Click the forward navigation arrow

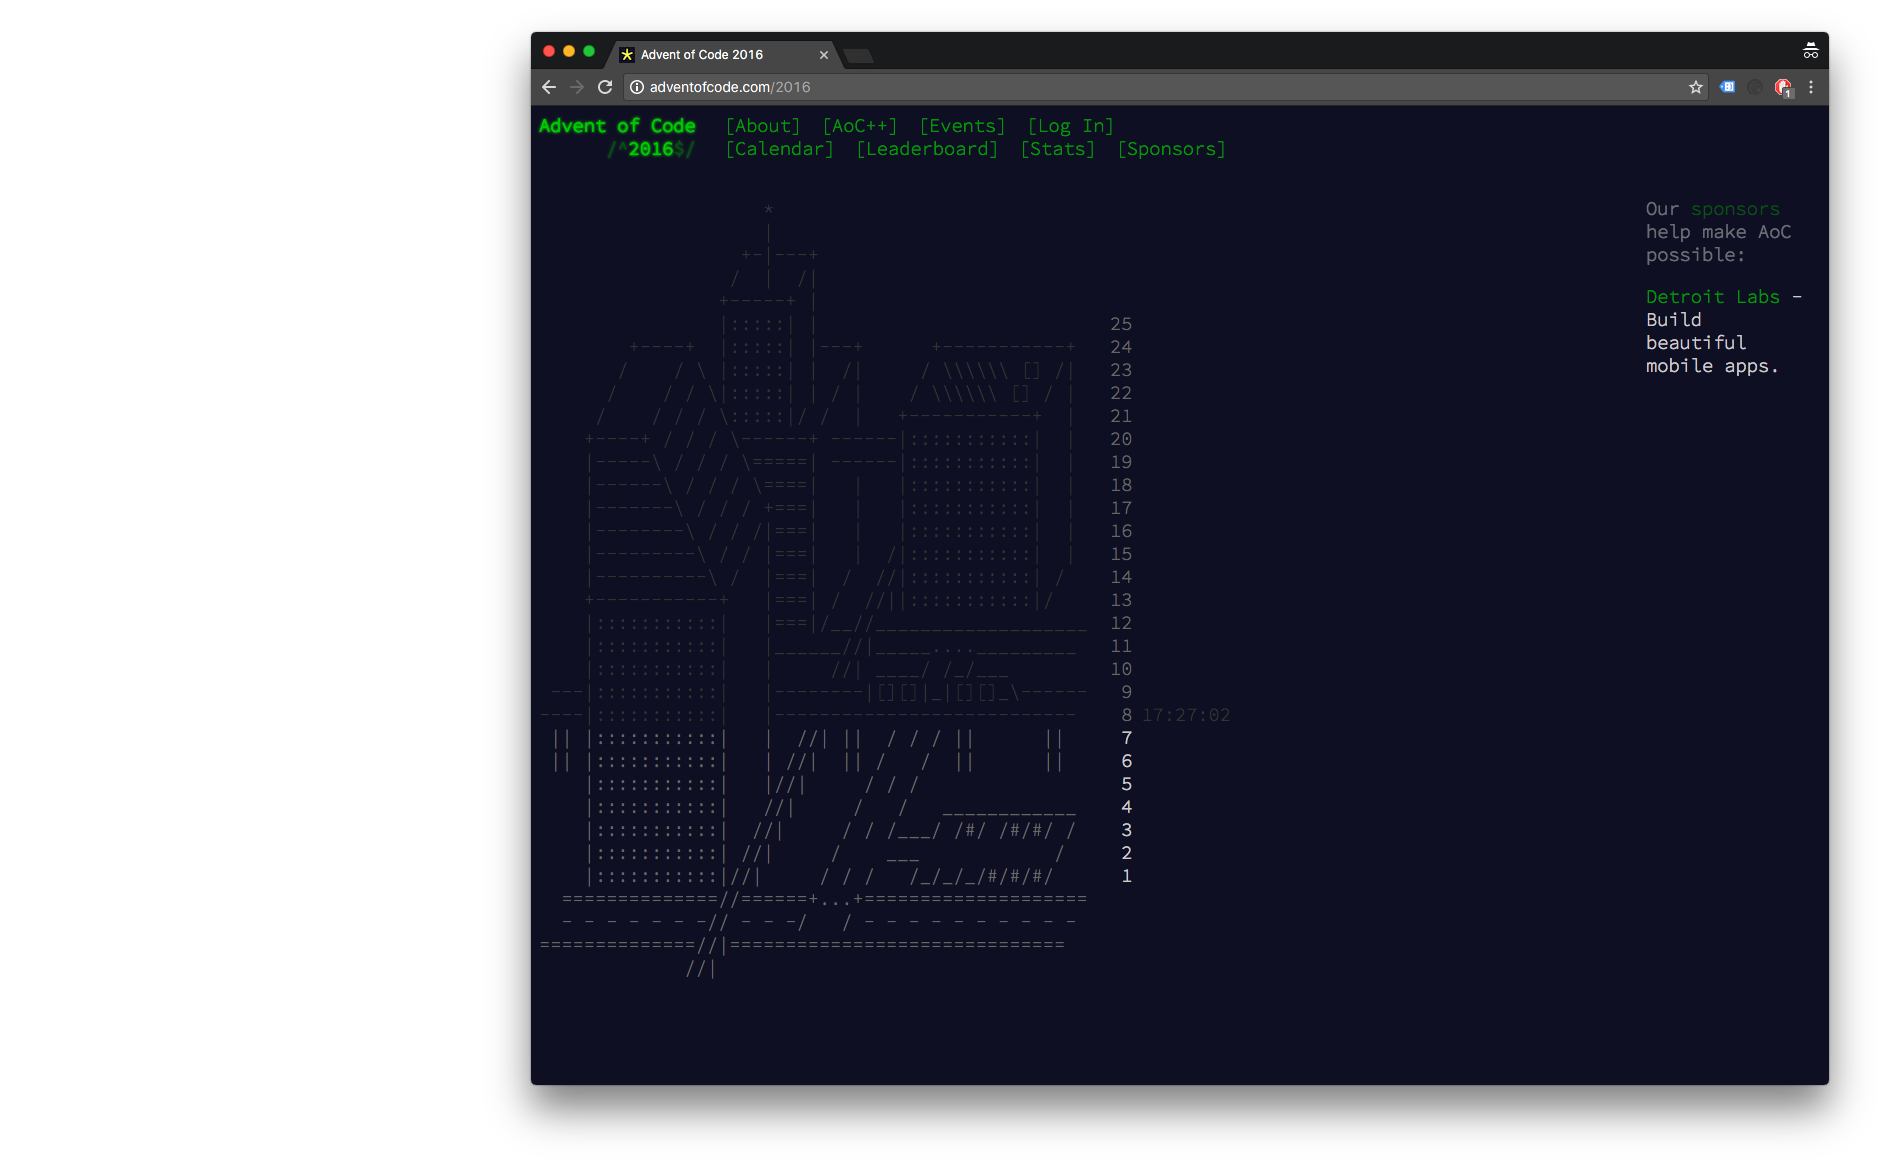pos(577,87)
